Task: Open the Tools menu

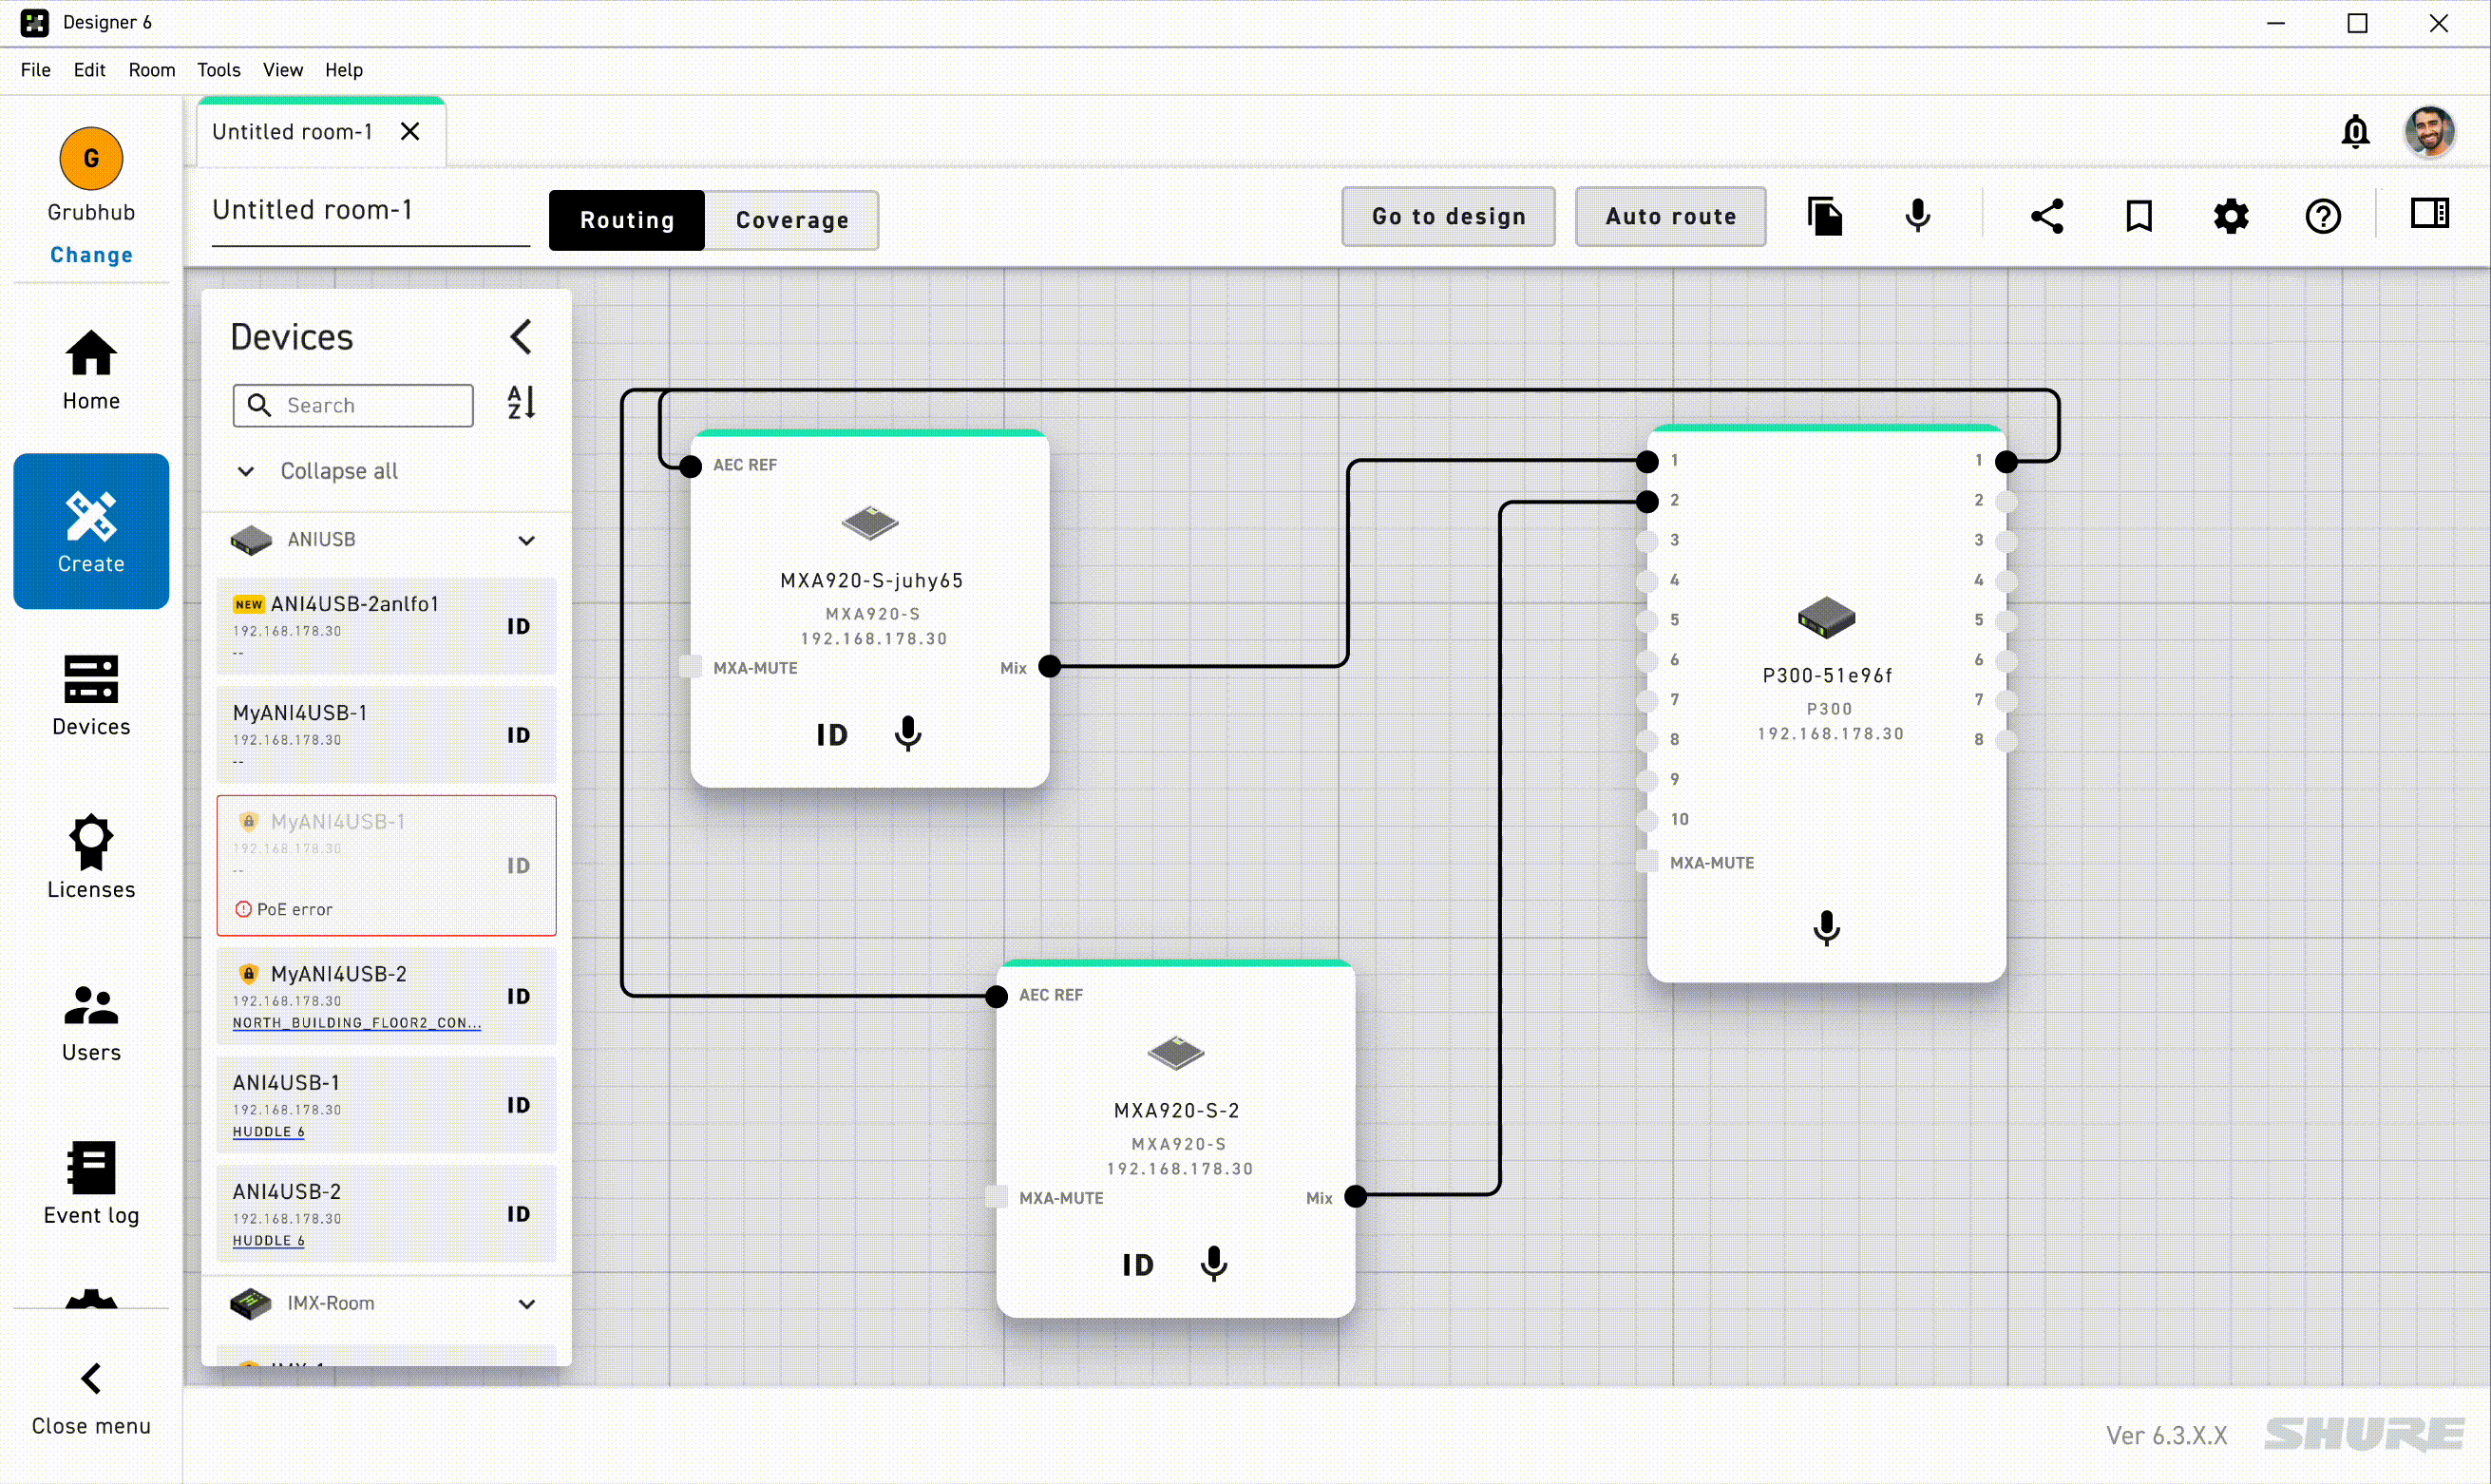Action: 219,70
